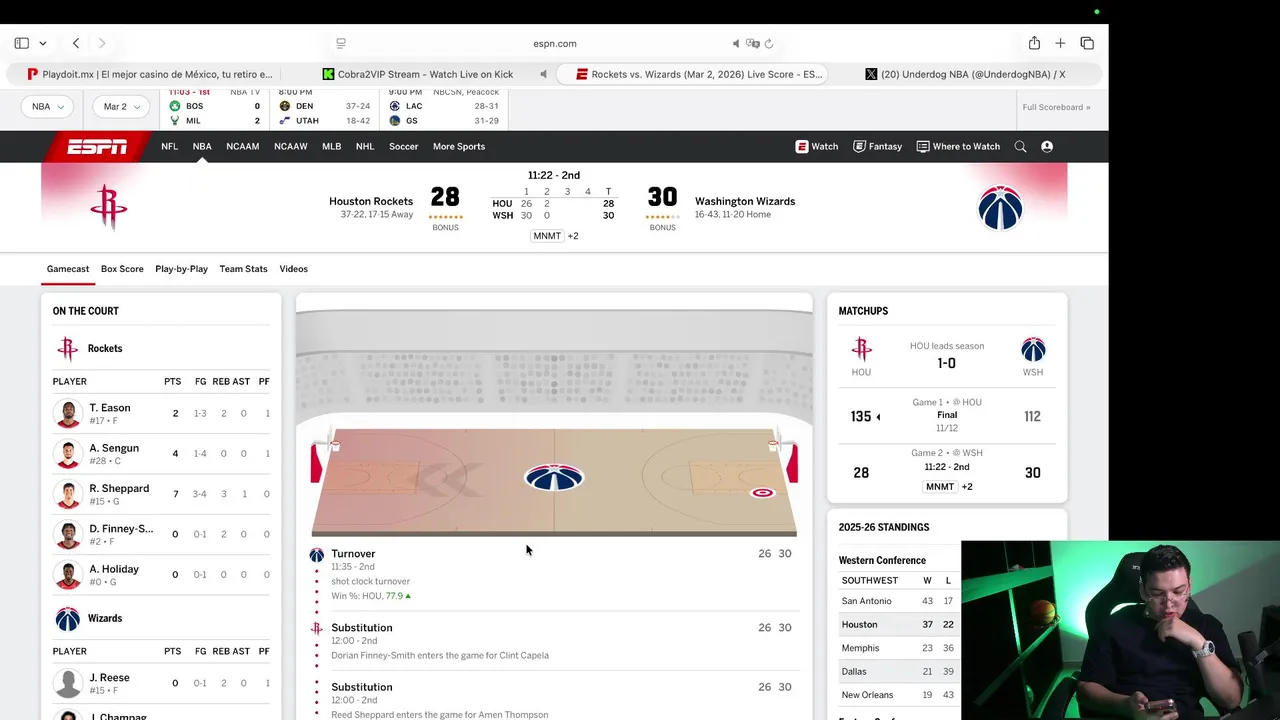Toggle the Safari sidebar icon
Viewport: 1280px width, 720px height.
tap(21, 43)
